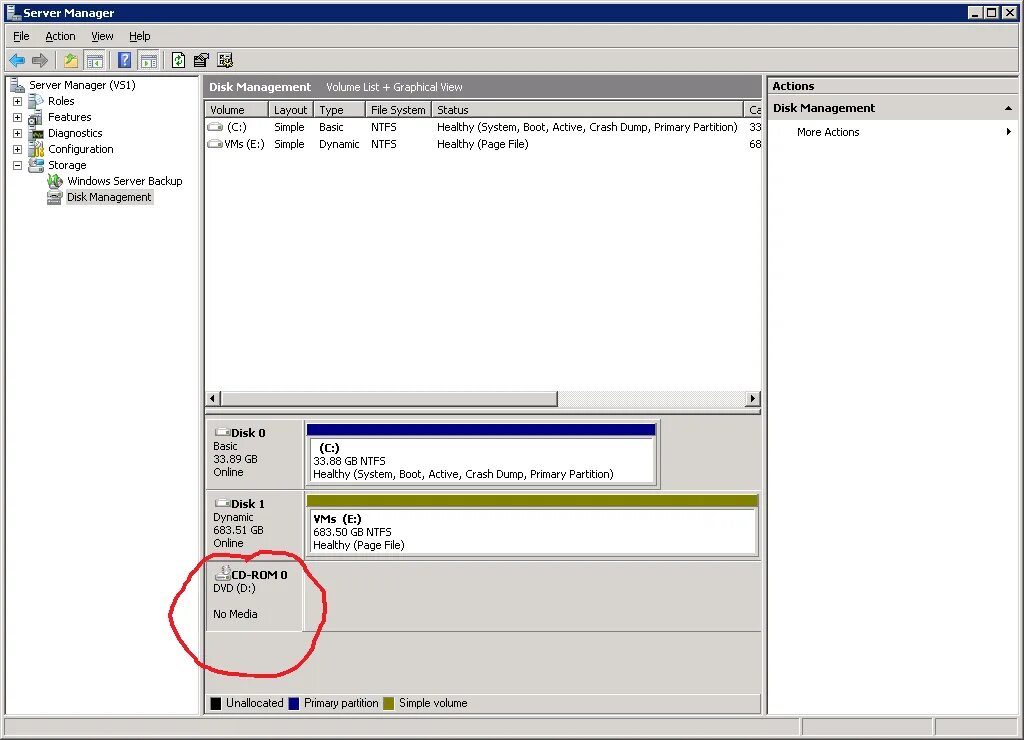Click "Basic" type cell for (C:) row
This screenshot has width=1024, height=740.
point(331,127)
